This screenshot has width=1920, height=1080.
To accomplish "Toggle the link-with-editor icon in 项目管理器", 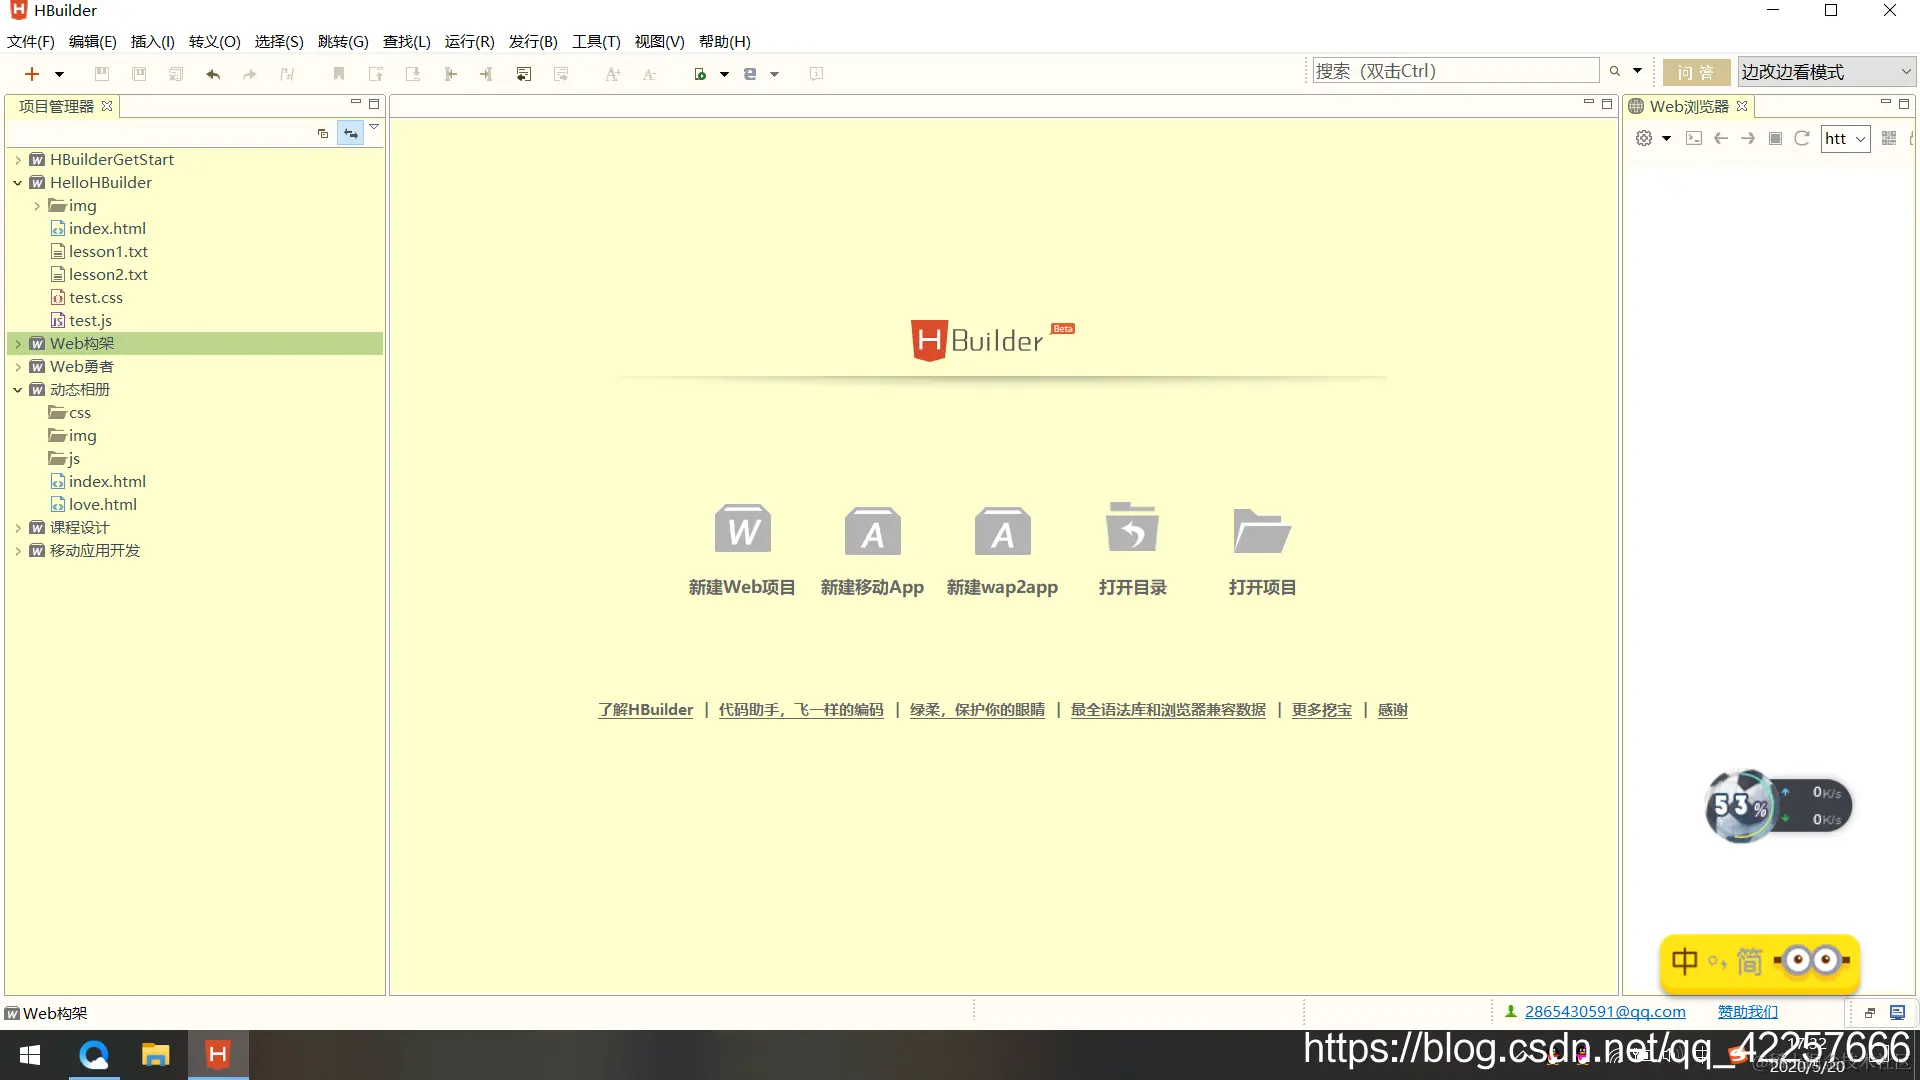I will point(350,132).
